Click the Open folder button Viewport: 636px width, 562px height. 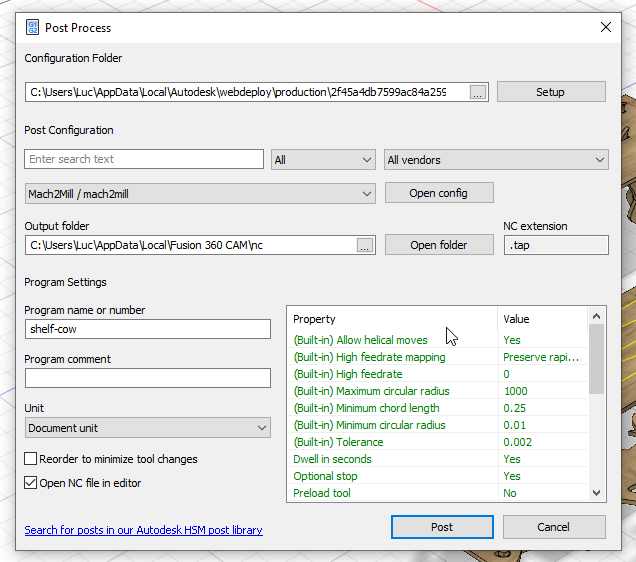[438, 245]
